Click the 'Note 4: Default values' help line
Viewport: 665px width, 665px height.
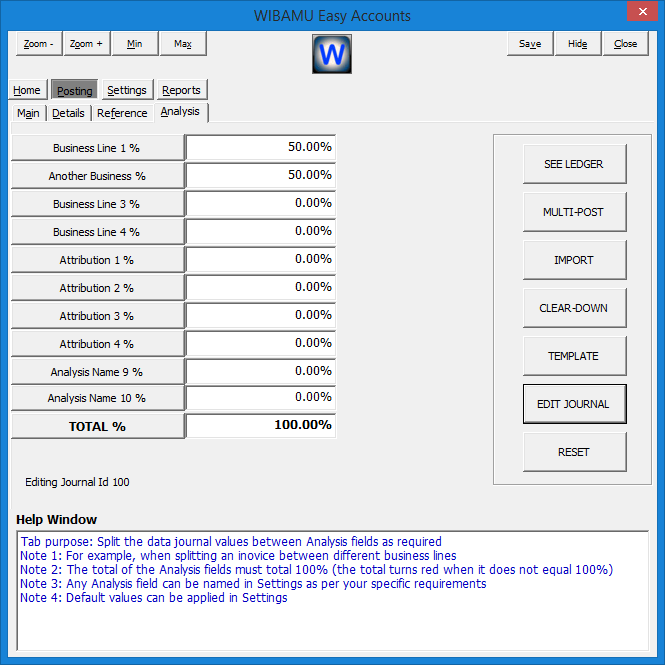click(154, 598)
